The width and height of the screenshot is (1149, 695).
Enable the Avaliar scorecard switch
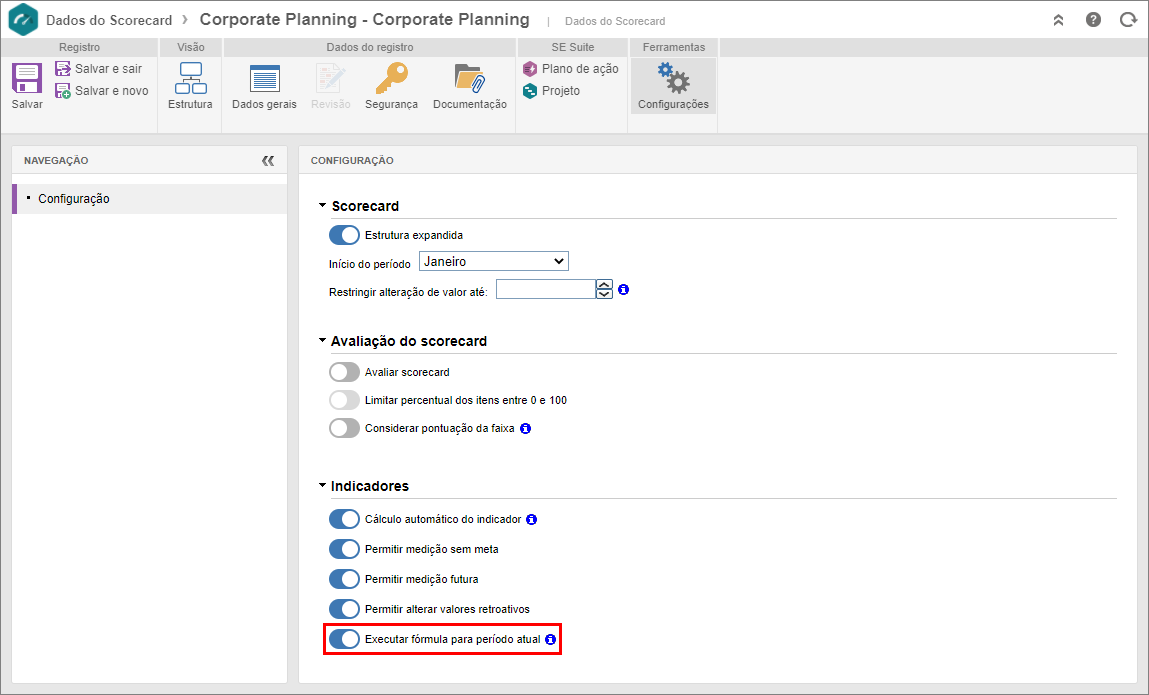coord(344,372)
